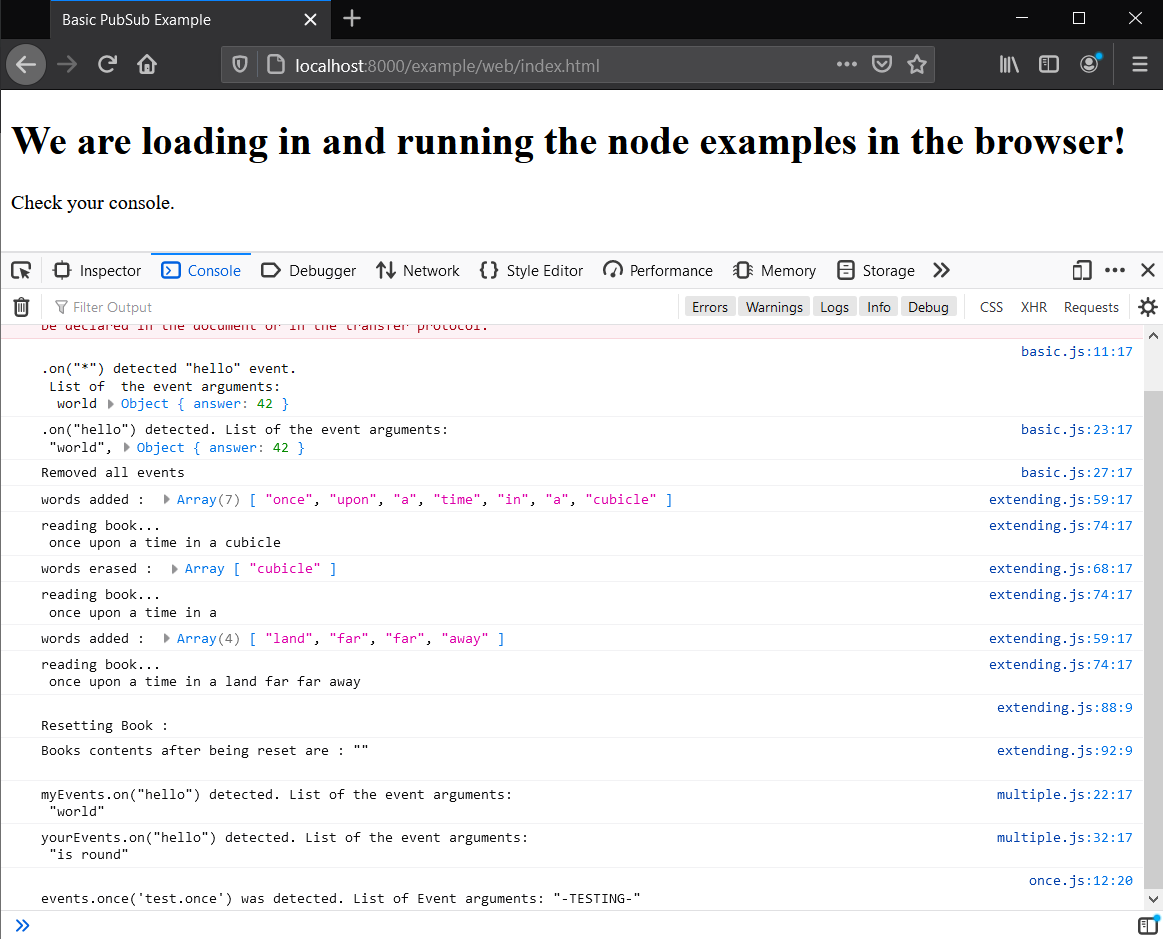Open the Firefox account menu

coord(1089,65)
